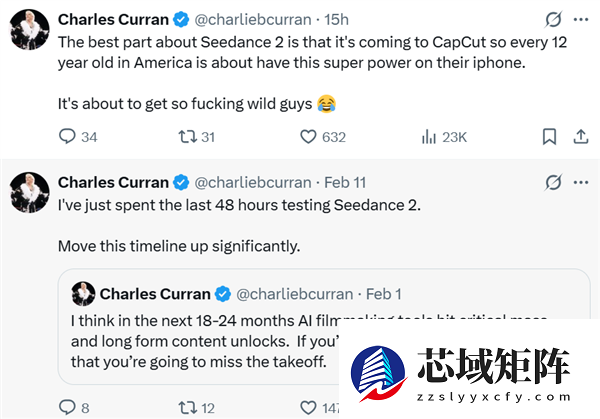Reply to the tweet with 8 replies
This screenshot has height=419, width=600.
tap(68, 406)
